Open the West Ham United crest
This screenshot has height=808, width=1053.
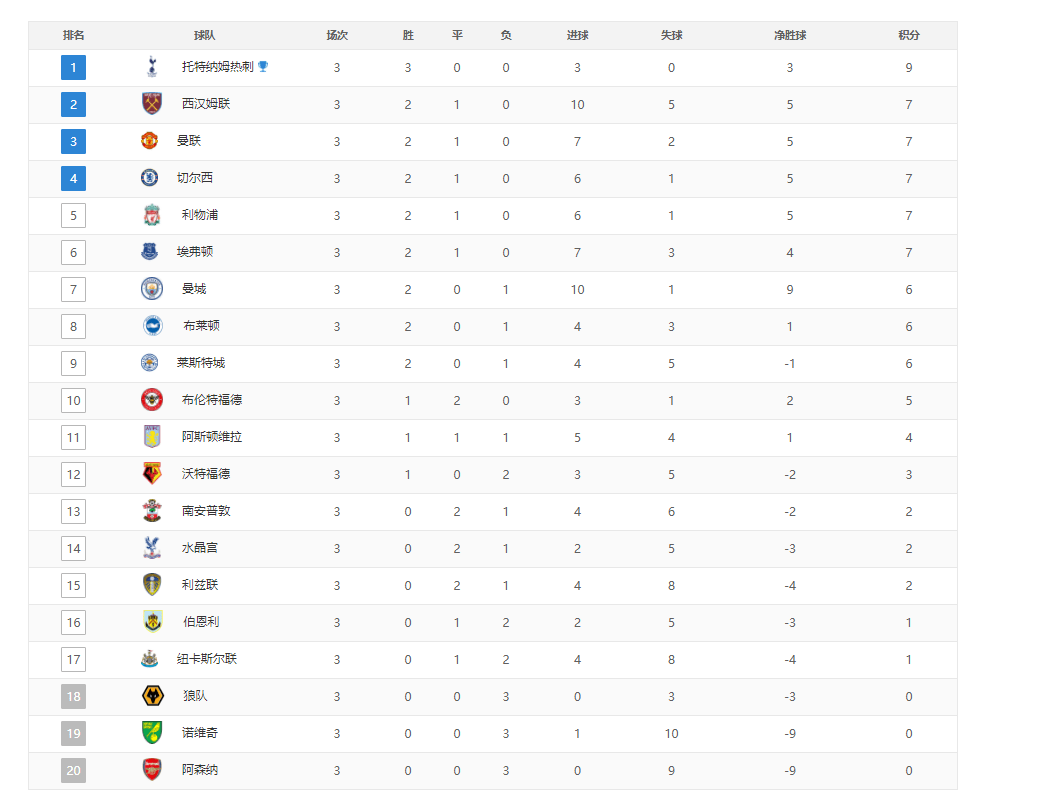[152, 104]
